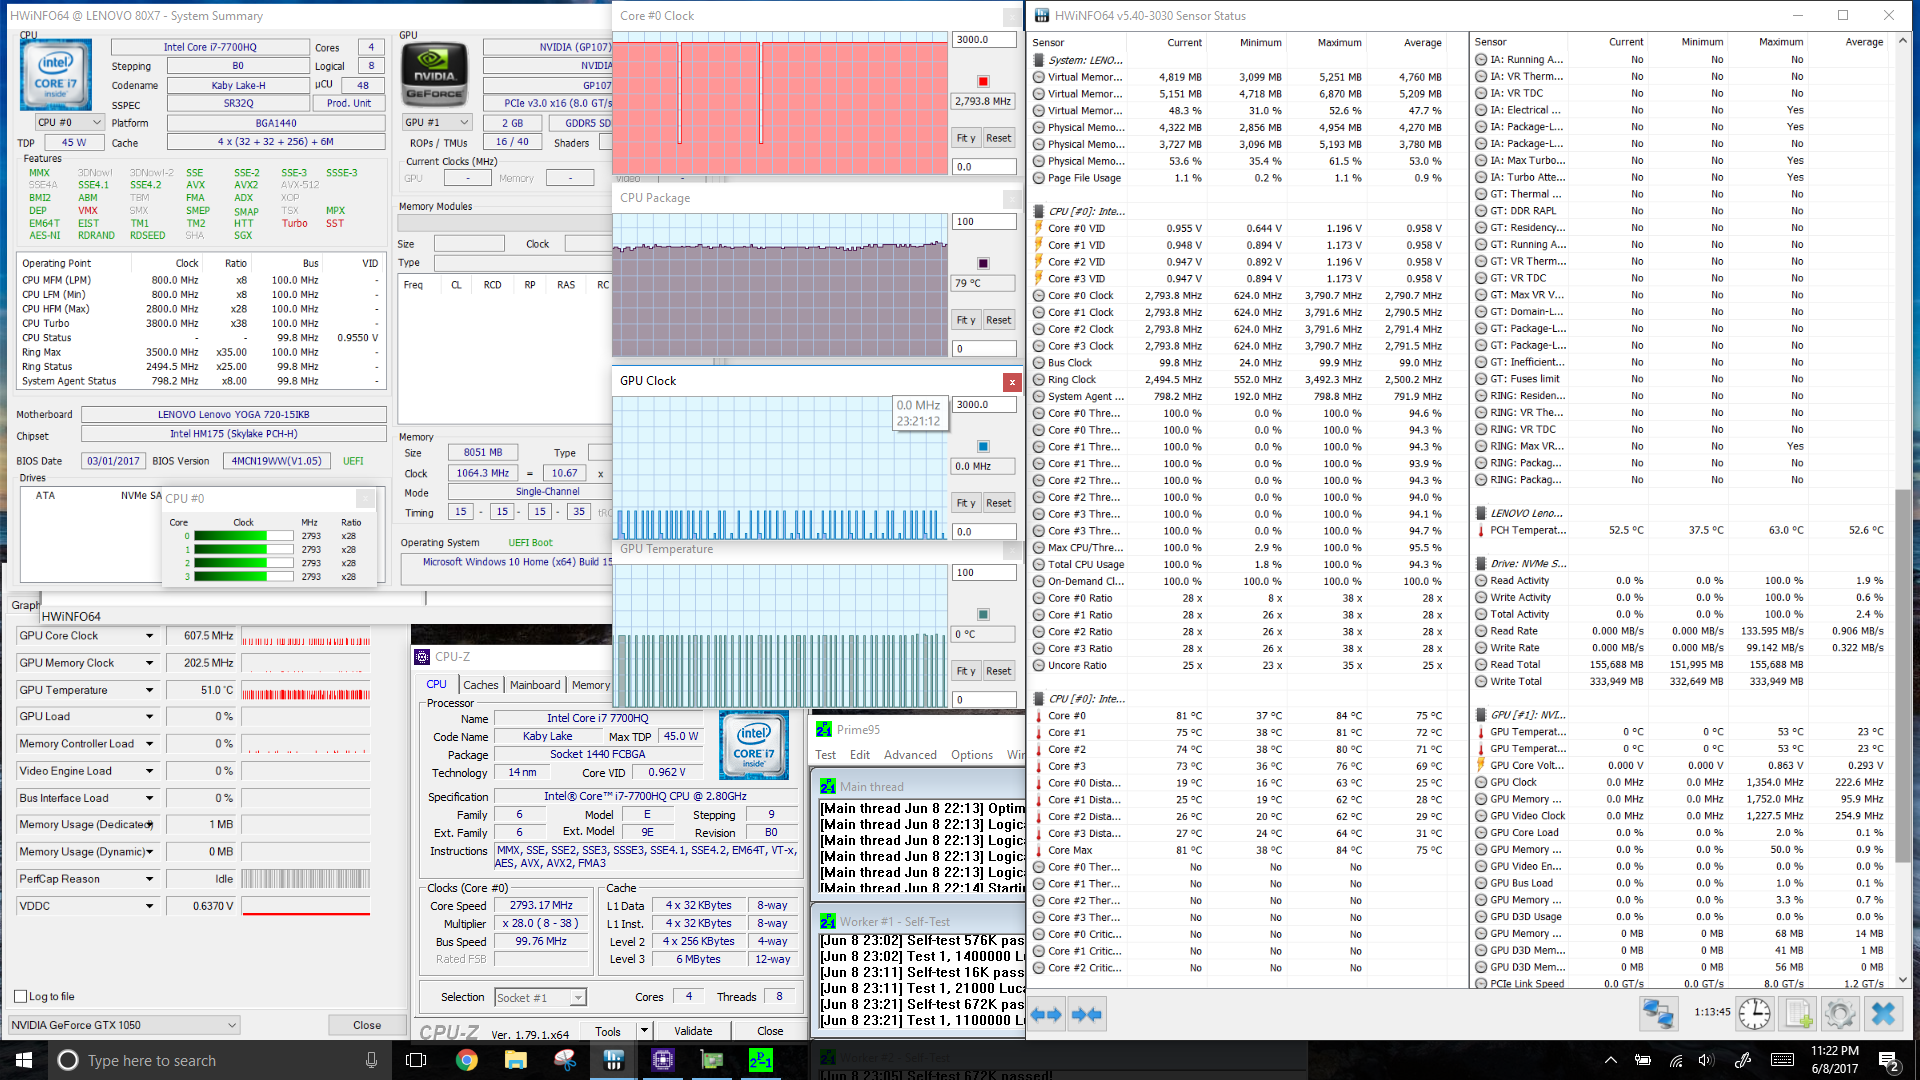Image resolution: width=1920 pixels, height=1080 pixels.
Task: Open the volume control in system tray
Action: pyautogui.click(x=1706, y=1060)
